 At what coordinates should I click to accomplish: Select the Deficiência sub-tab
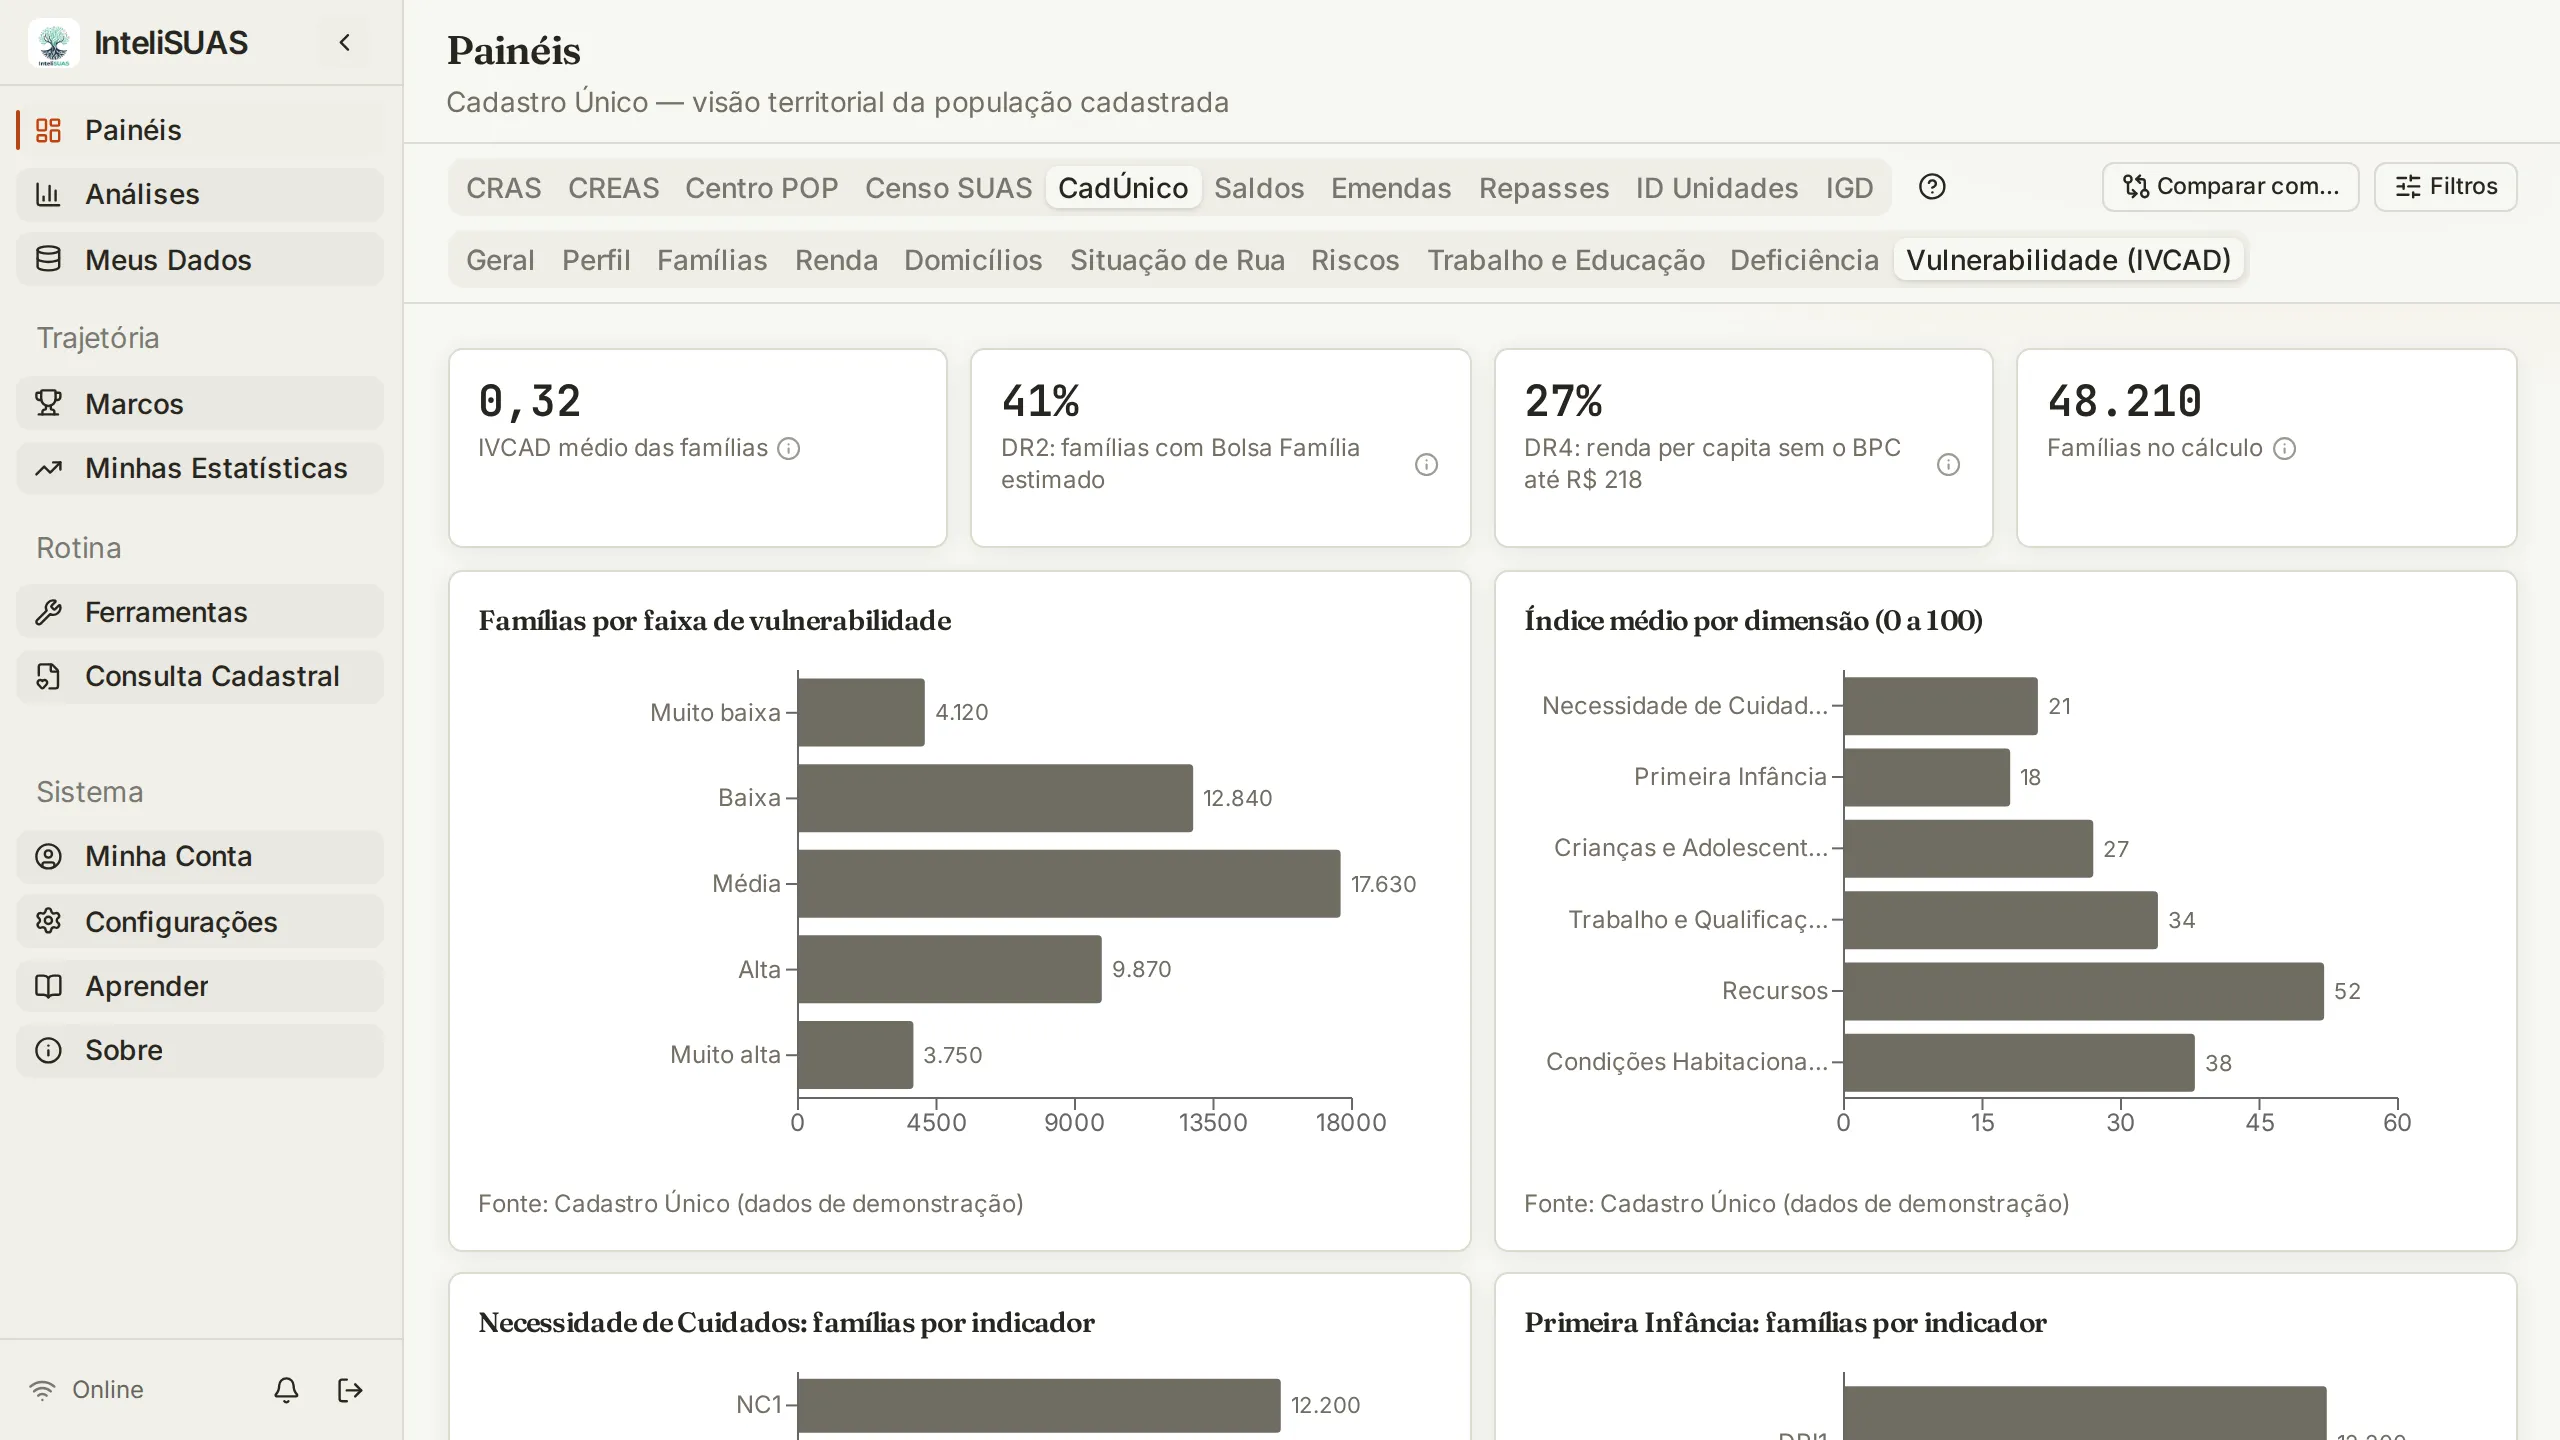point(1805,260)
